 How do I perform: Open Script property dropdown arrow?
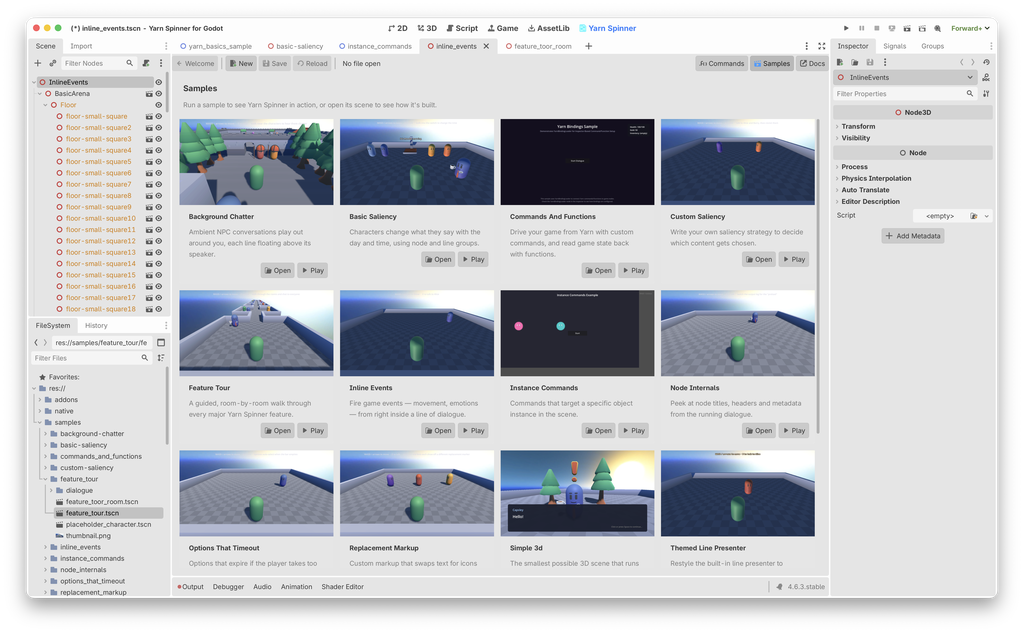click(x=986, y=216)
